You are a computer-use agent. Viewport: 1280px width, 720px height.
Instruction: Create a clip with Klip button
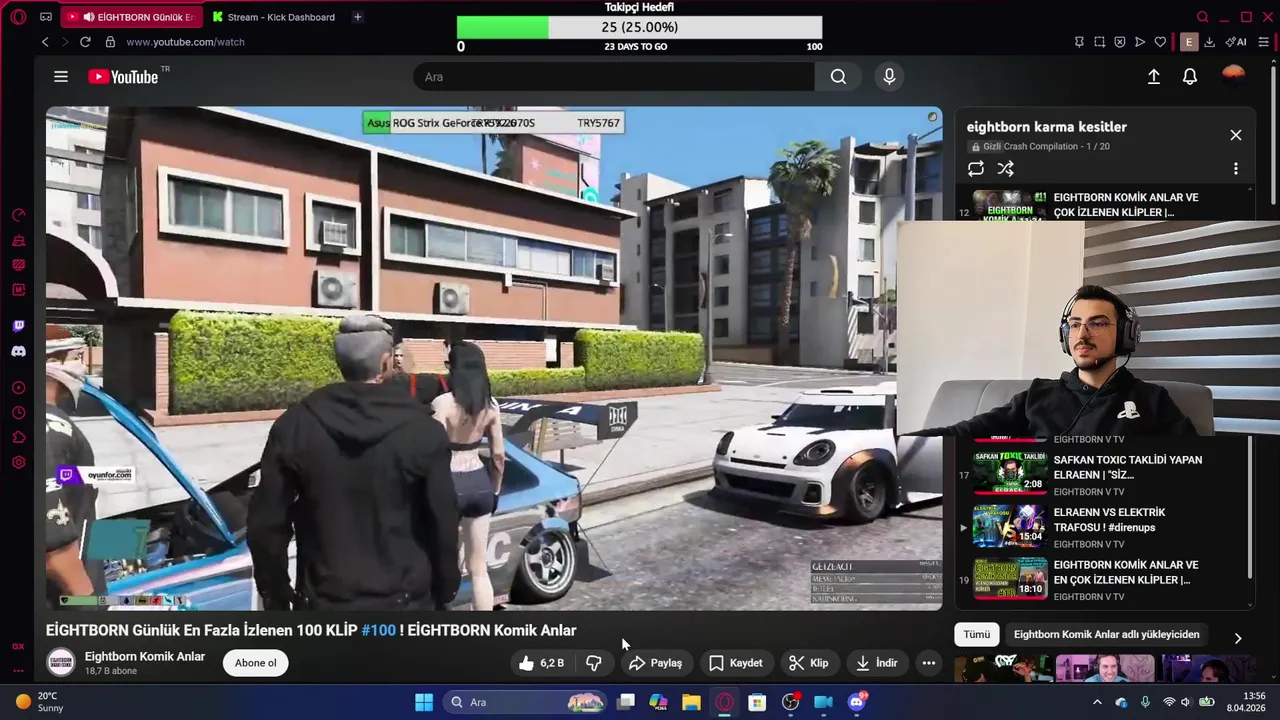tap(808, 663)
